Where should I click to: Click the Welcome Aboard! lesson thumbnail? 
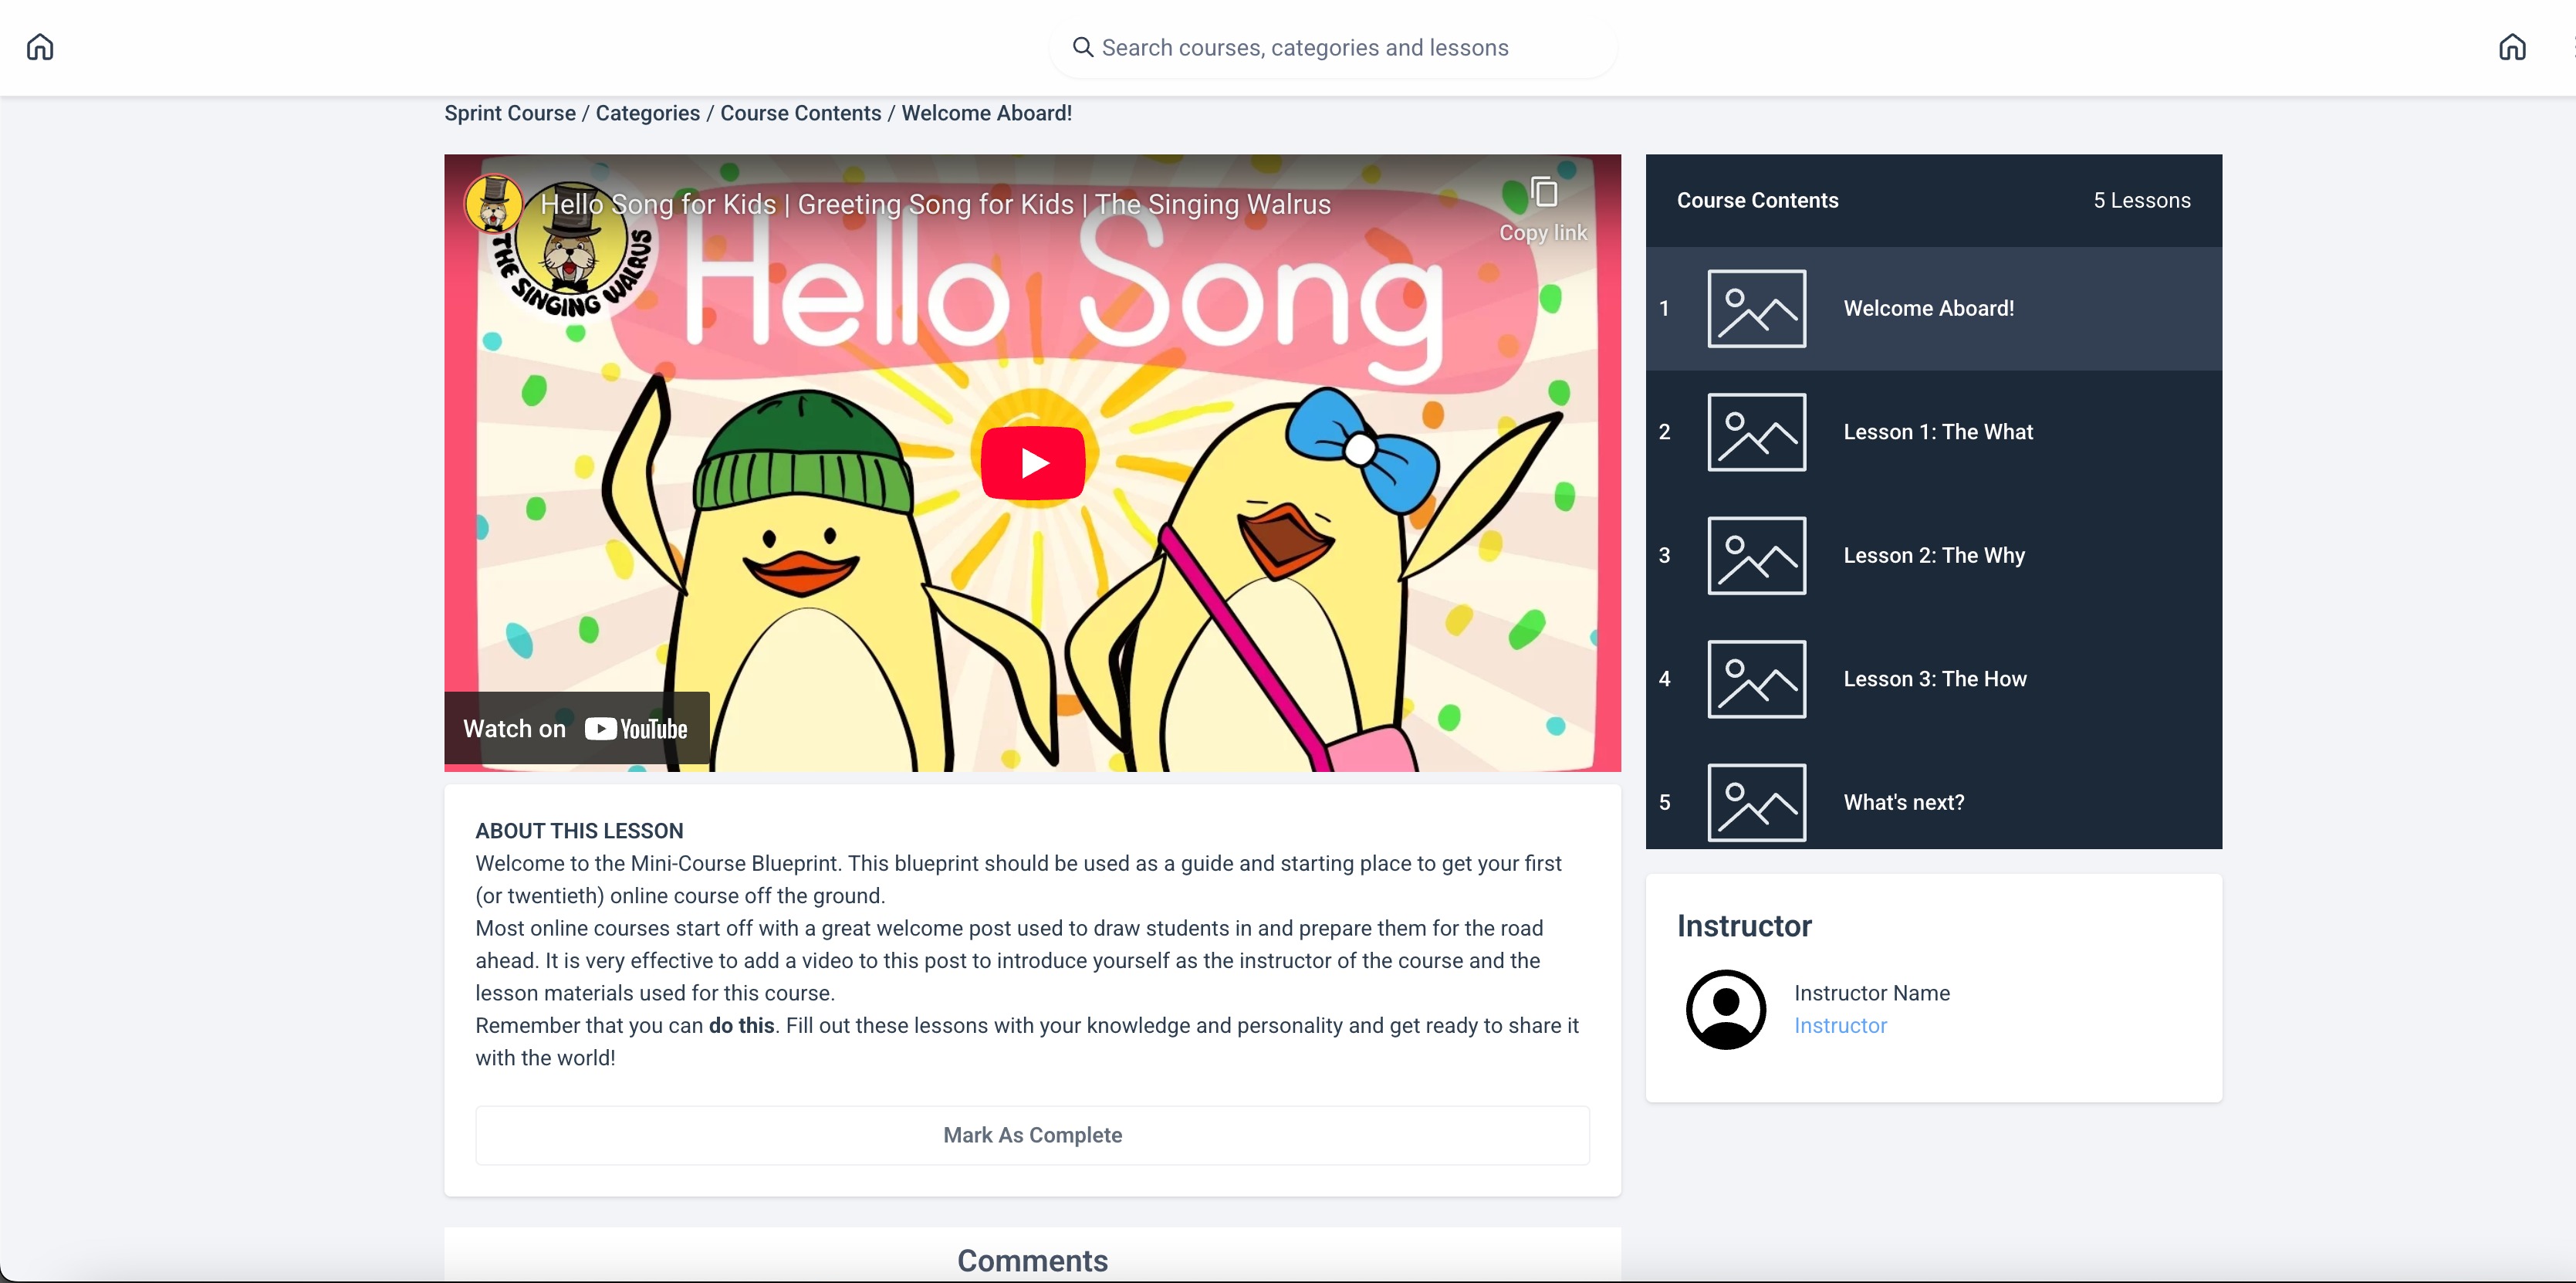1756,309
